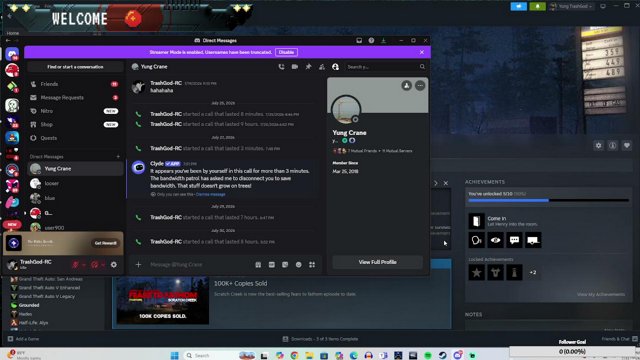
Task: Favorite the game with heart icon
Action: coord(627,145)
